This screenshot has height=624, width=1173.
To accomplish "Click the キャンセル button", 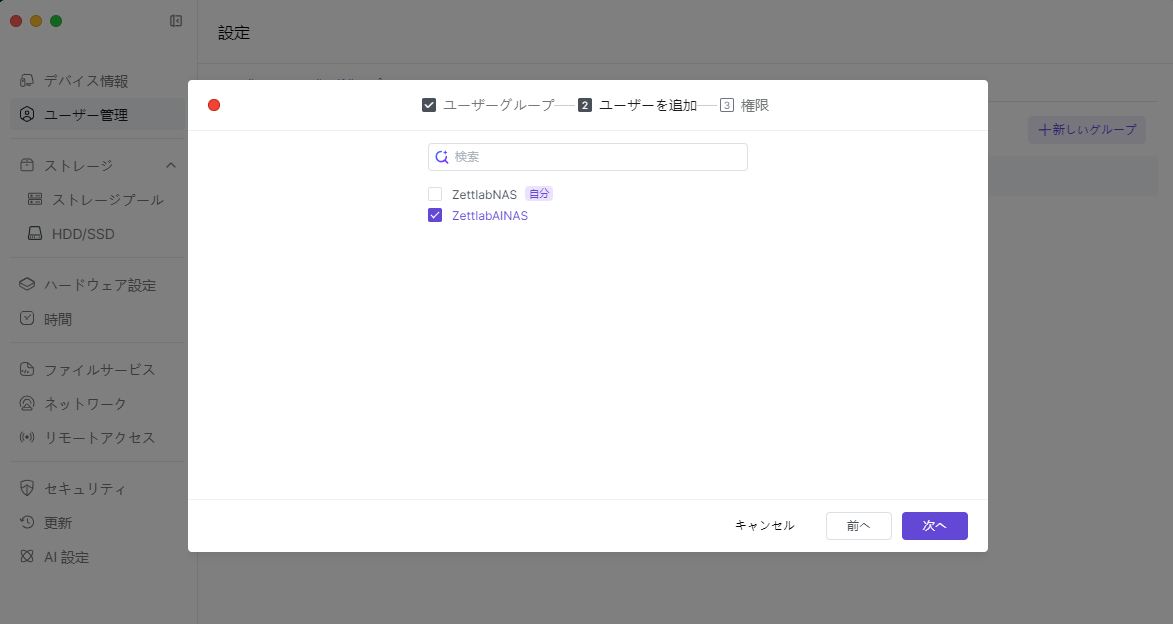I will (764, 526).
